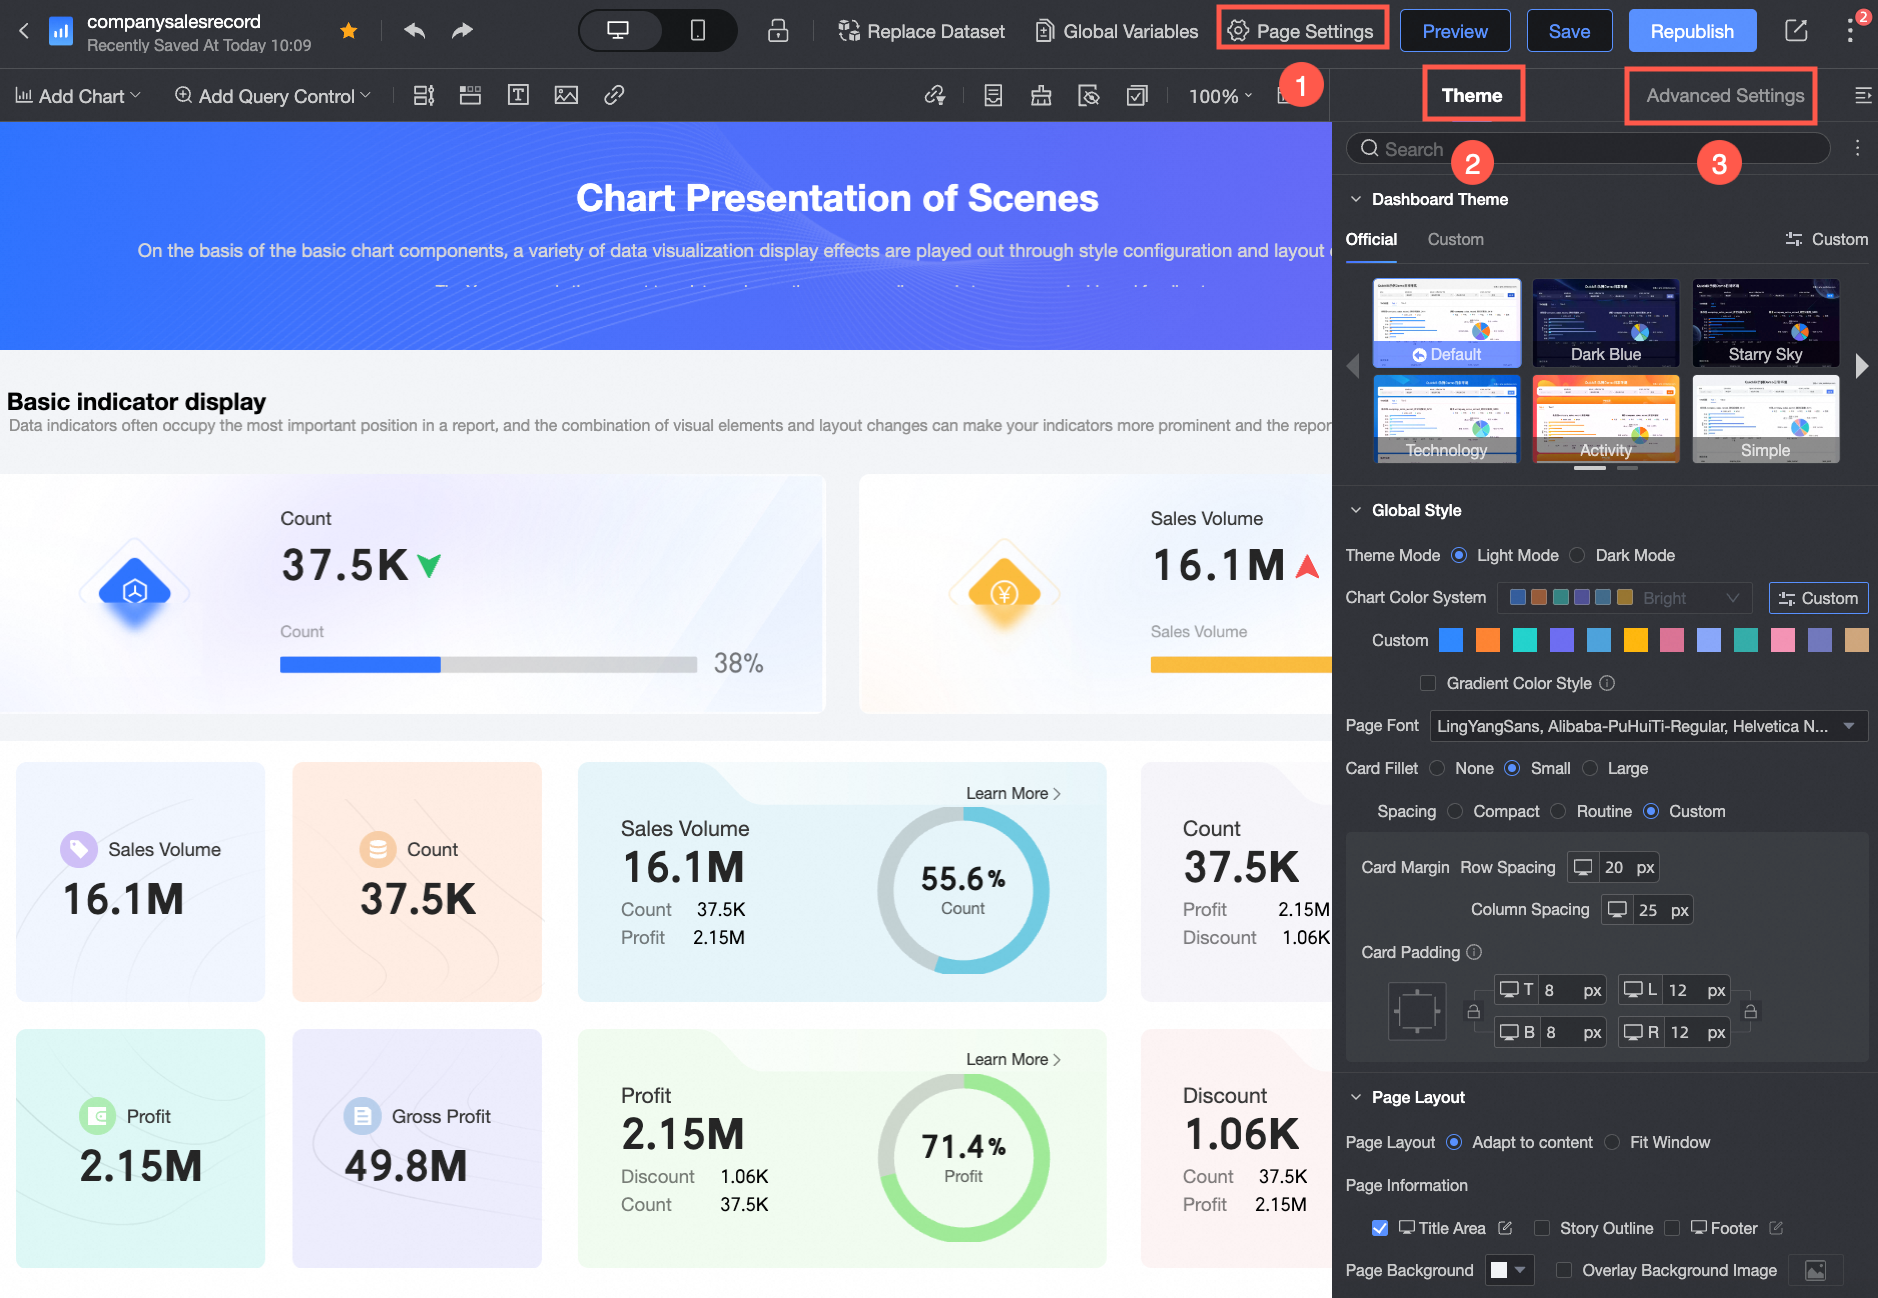Screen dimensions: 1878x1298
Task: Open Global Variables
Action: (1116, 31)
